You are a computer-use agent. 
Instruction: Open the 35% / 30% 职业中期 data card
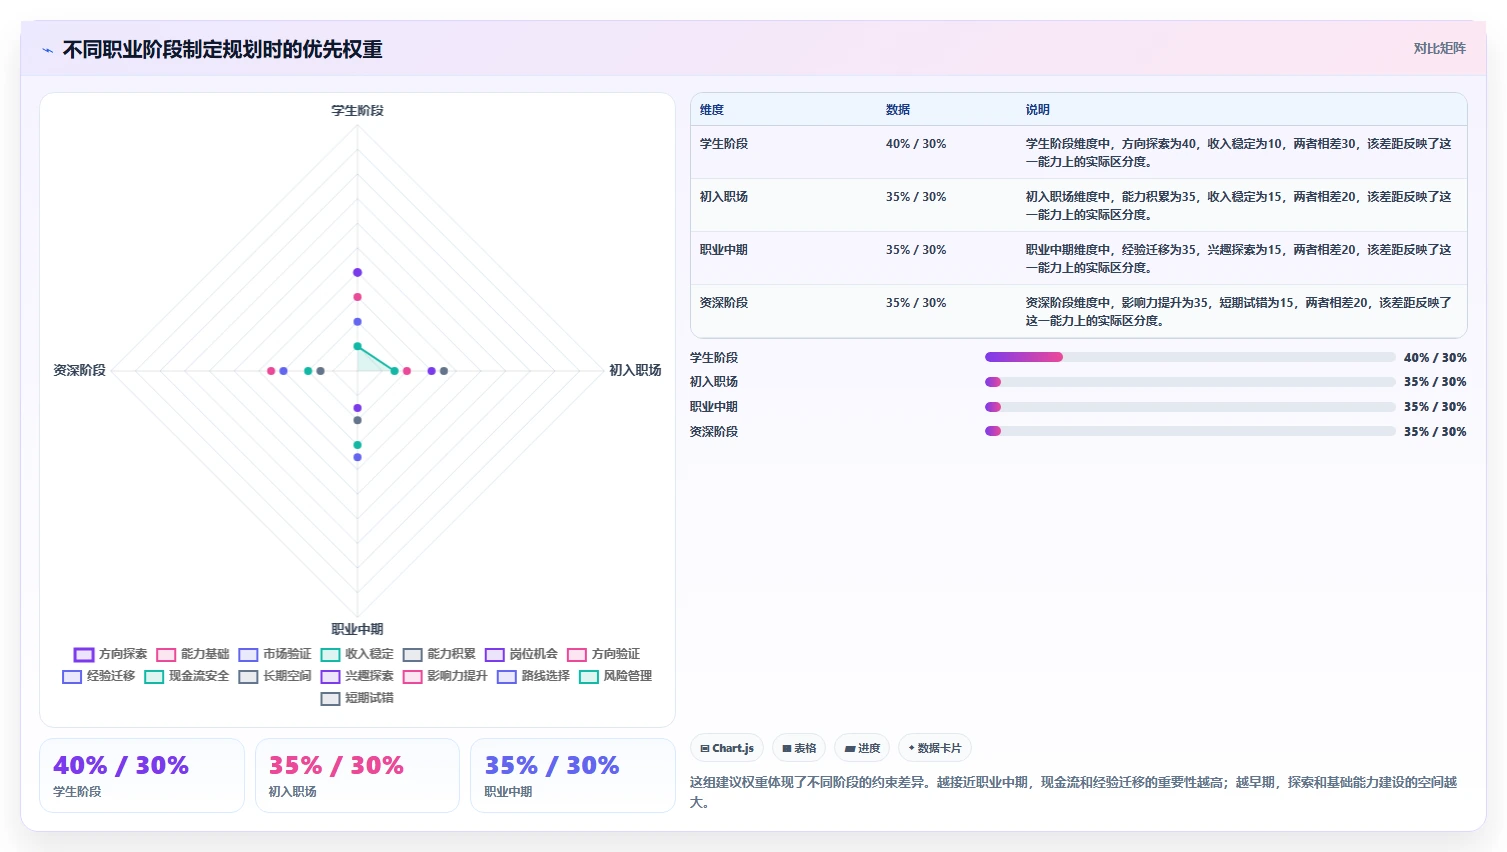click(573, 776)
